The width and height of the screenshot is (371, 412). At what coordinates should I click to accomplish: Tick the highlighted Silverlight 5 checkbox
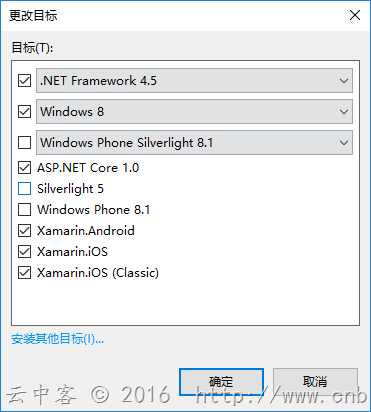point(24,189)
